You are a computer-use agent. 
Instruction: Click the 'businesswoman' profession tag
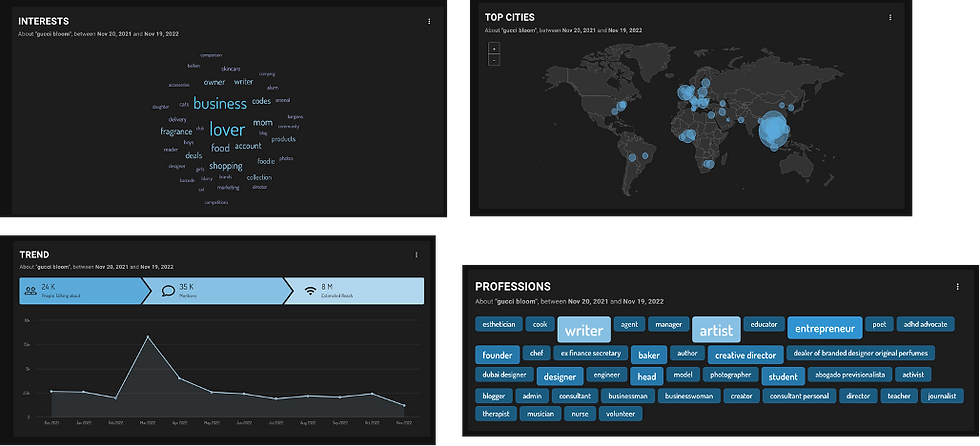point(689,395)
